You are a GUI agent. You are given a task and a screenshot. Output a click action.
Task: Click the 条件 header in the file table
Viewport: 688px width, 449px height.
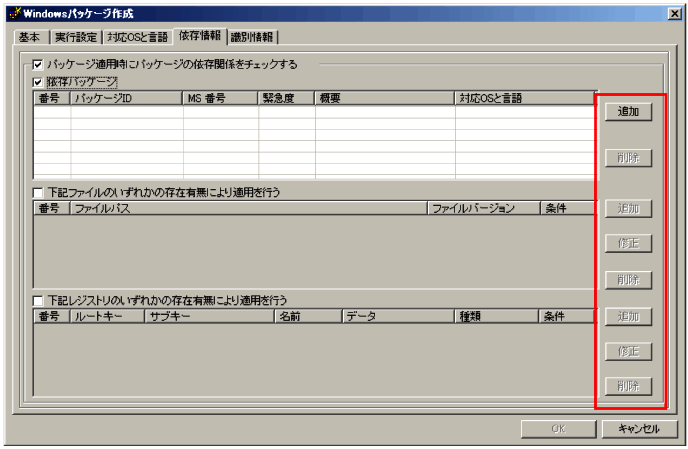coord(568,208)
